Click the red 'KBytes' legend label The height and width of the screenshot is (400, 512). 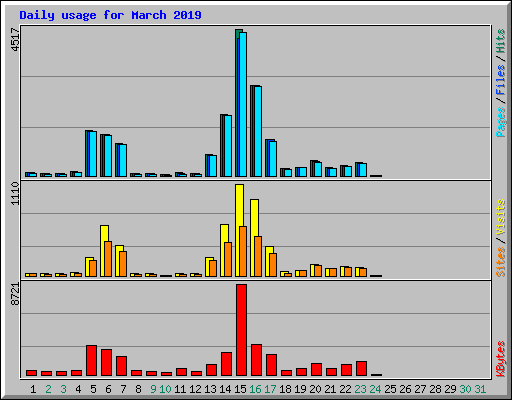click(500, 359)
